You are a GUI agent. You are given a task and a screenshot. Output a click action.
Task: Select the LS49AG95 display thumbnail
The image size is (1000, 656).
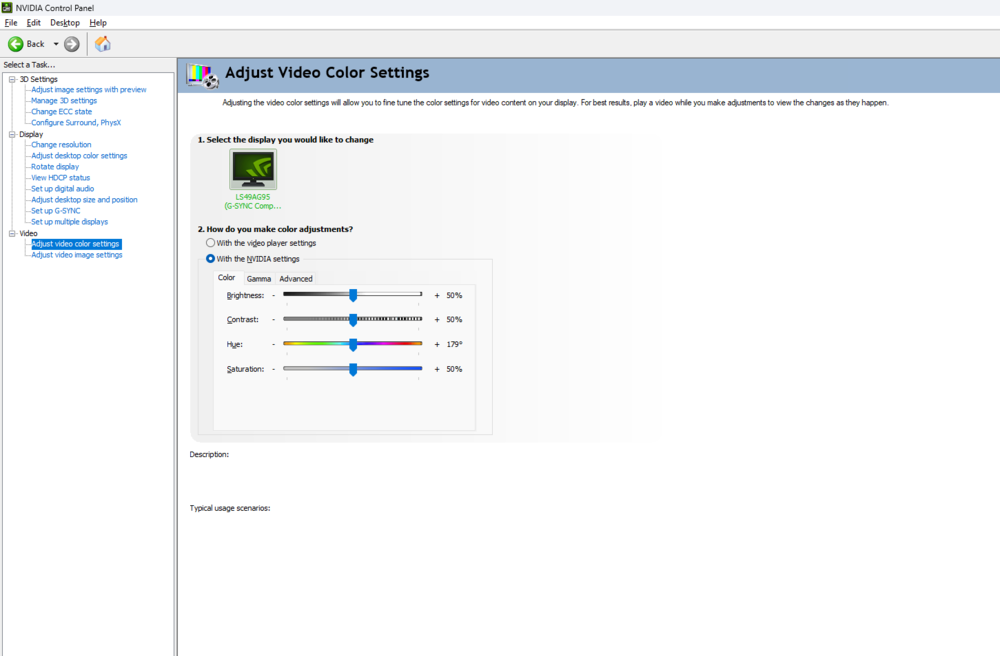pyautogui.click(x=253, y=169)
